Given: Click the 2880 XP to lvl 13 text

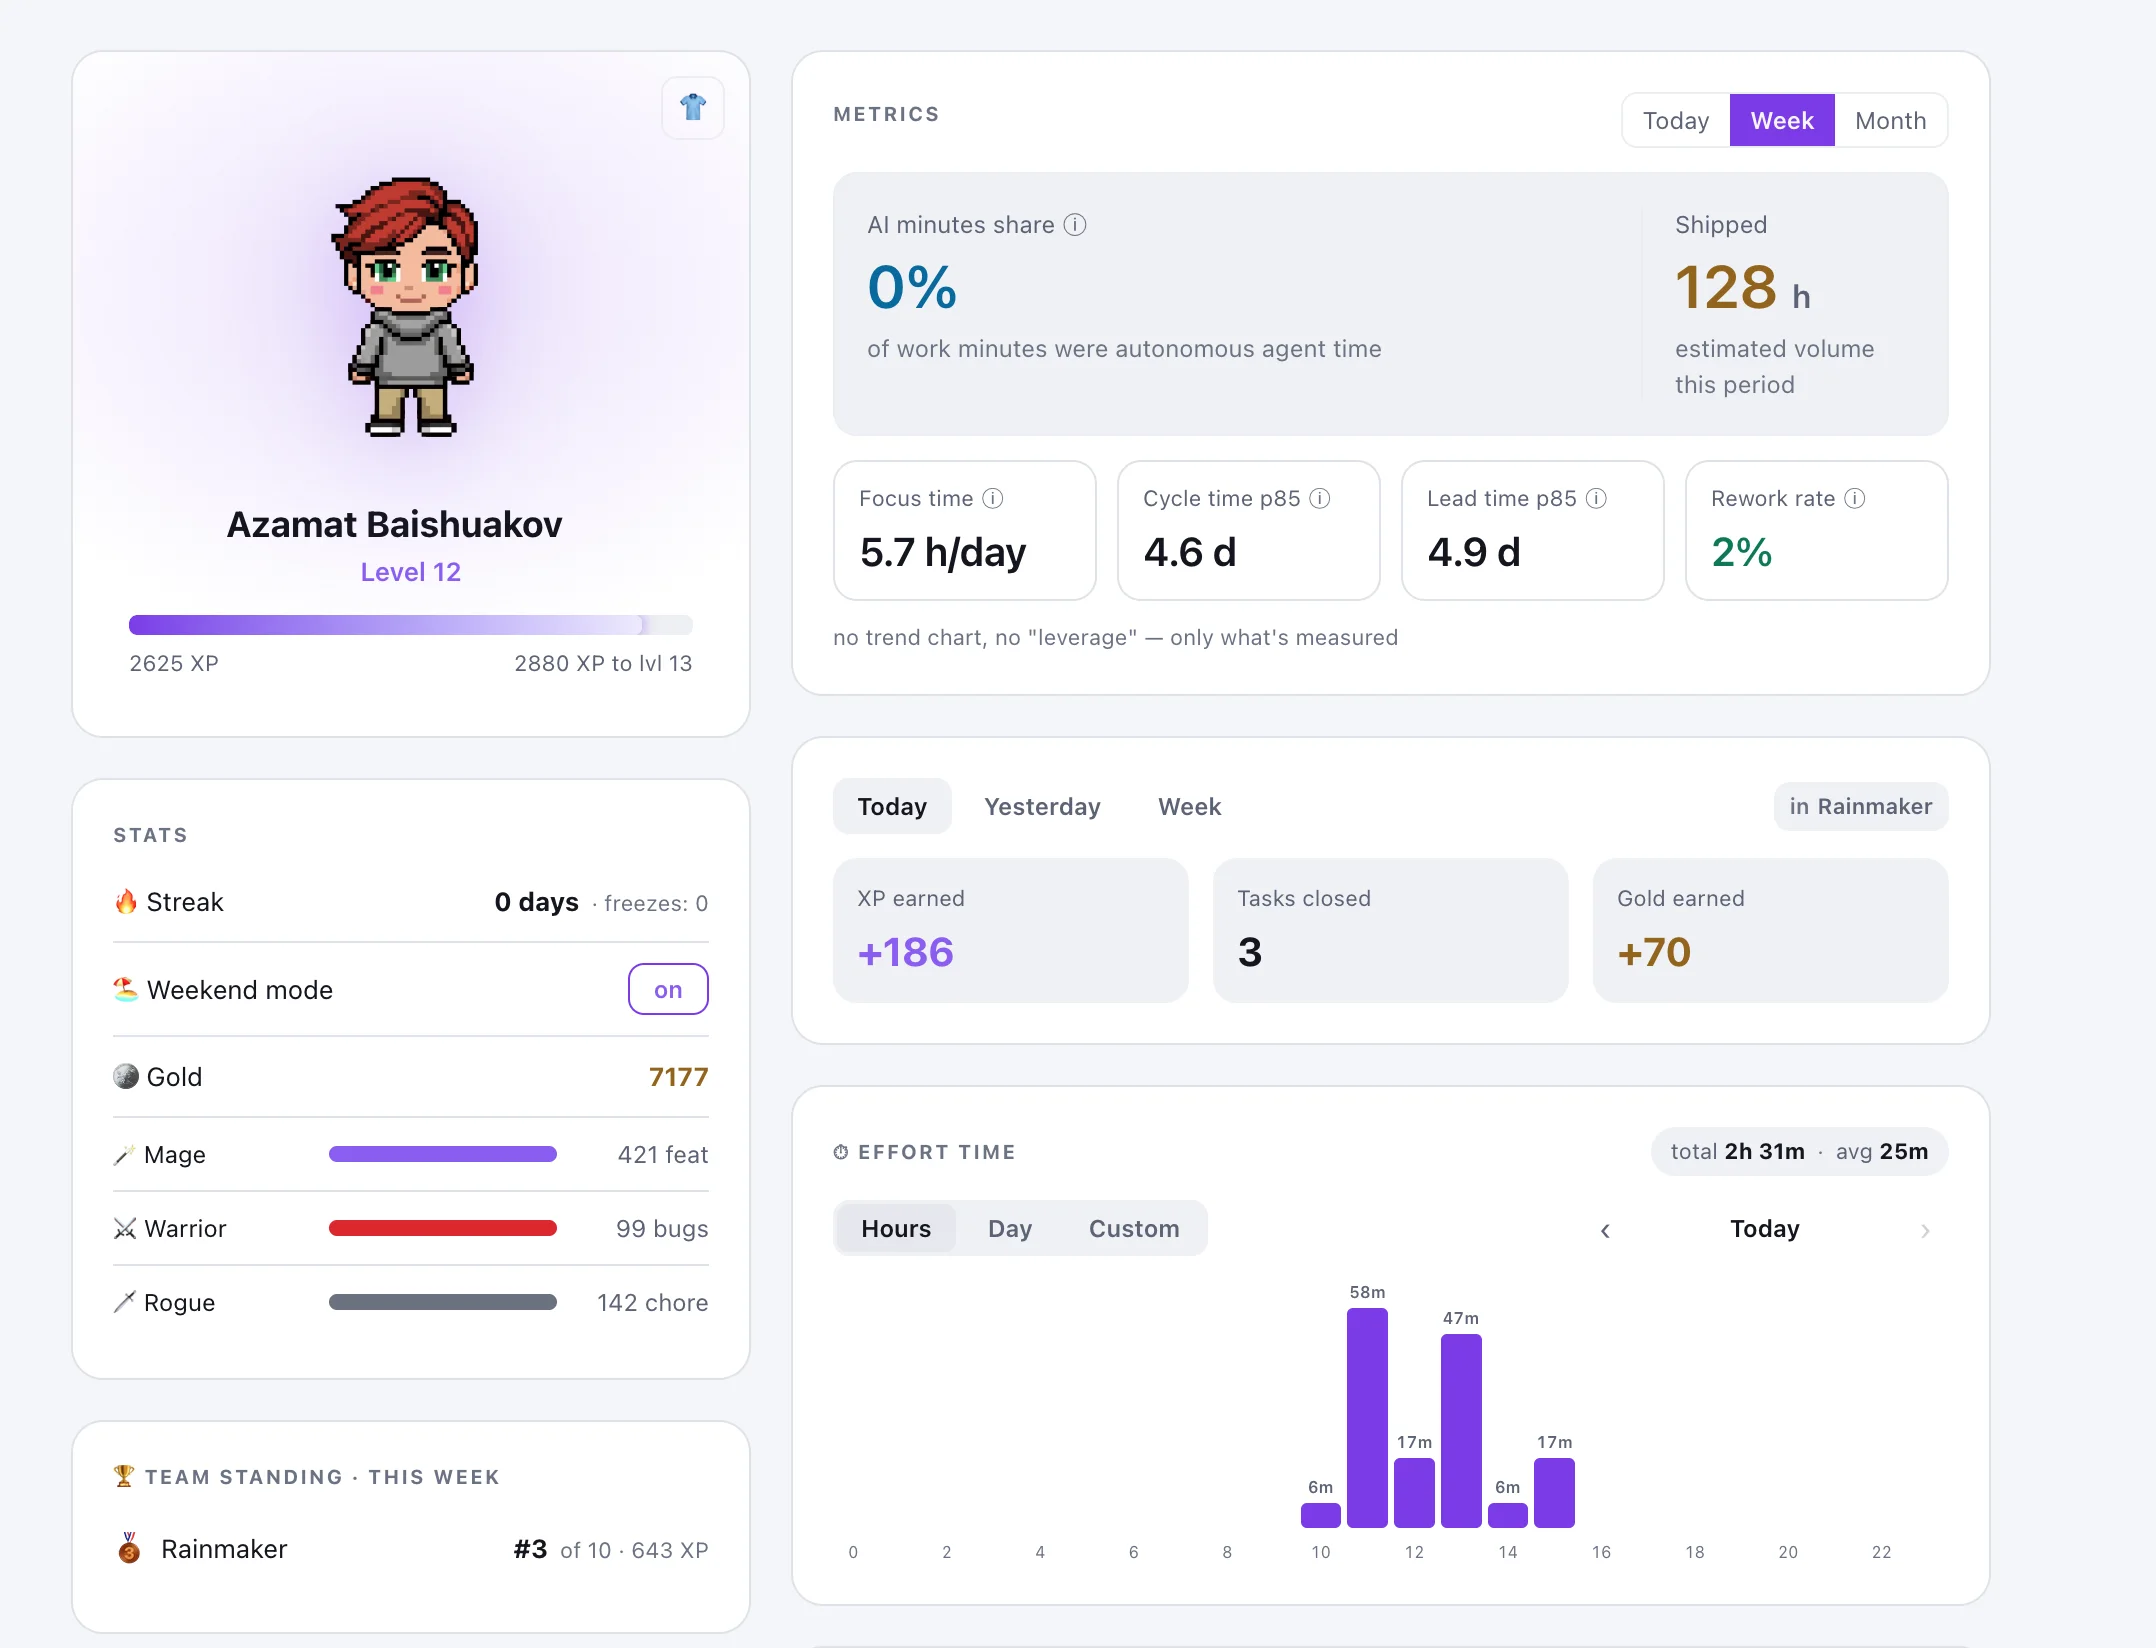Looking at the screenshot, I should tap(603, 664).
